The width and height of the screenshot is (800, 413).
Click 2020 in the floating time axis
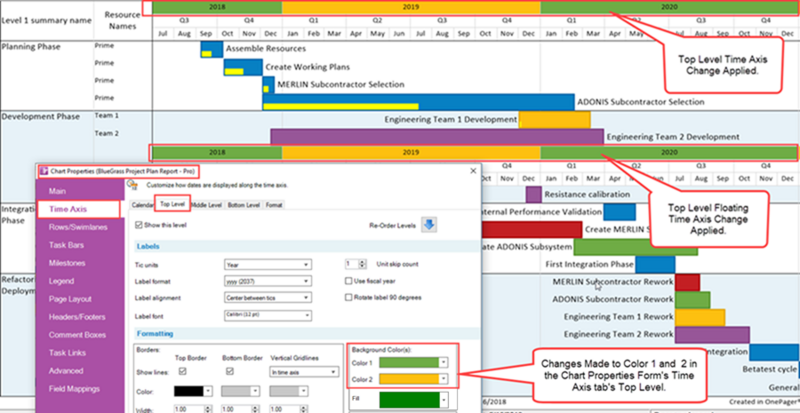(669, 152)
